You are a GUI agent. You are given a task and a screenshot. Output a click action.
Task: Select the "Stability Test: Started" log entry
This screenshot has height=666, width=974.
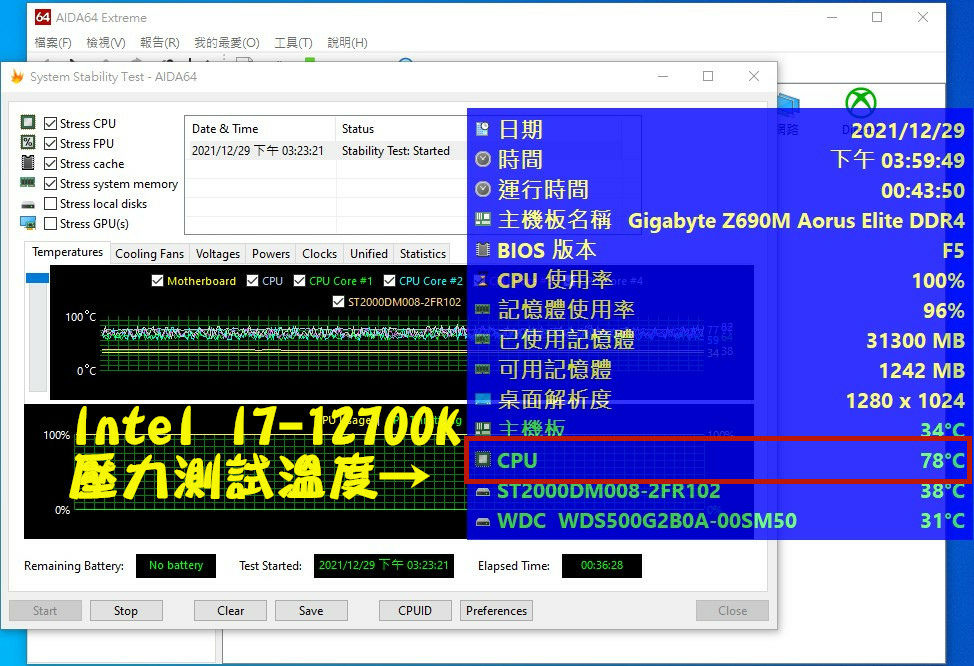tap(396, 151)
